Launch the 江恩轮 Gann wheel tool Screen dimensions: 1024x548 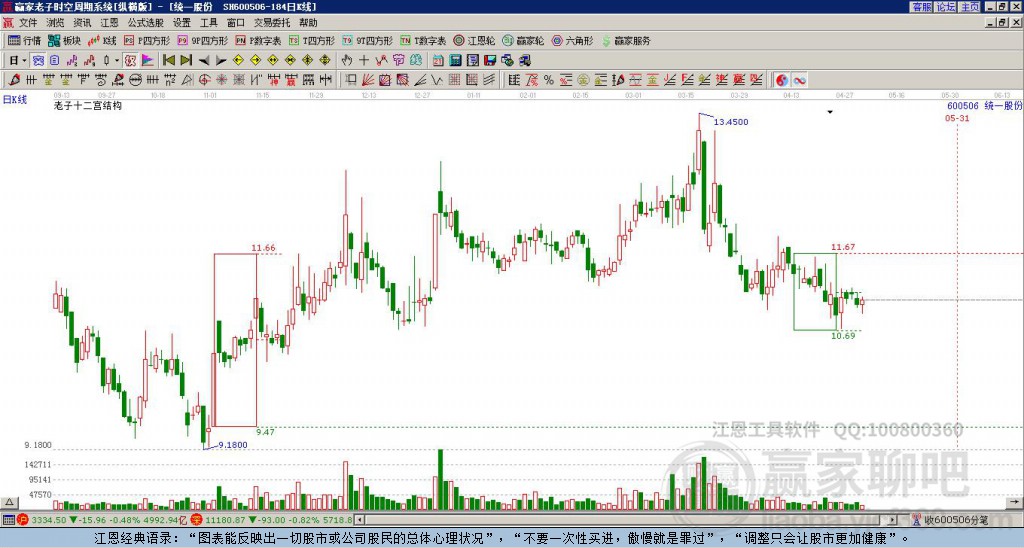(480, 41)
